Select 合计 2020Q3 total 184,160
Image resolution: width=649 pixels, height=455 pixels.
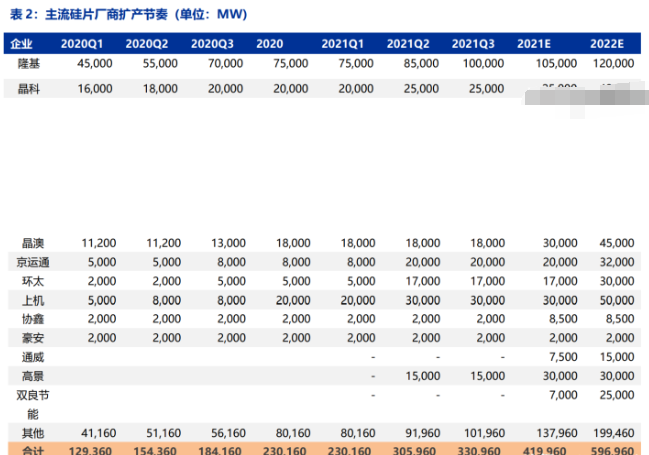pos(220,450)
